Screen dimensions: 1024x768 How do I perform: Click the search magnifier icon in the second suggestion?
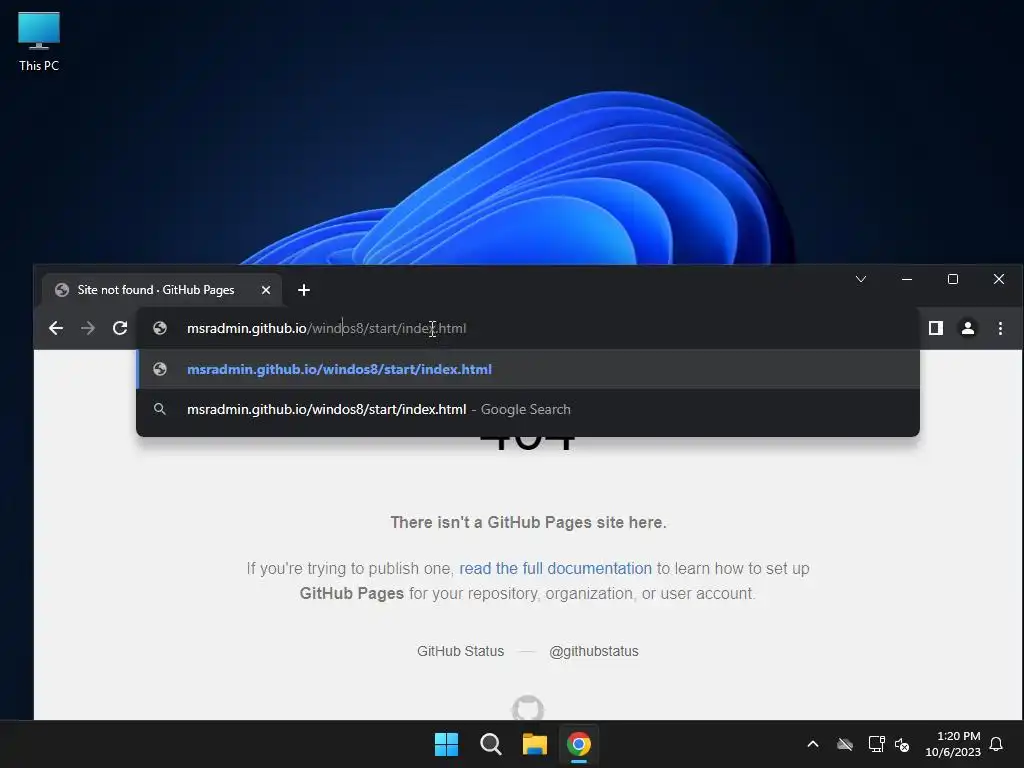[160, 409]
